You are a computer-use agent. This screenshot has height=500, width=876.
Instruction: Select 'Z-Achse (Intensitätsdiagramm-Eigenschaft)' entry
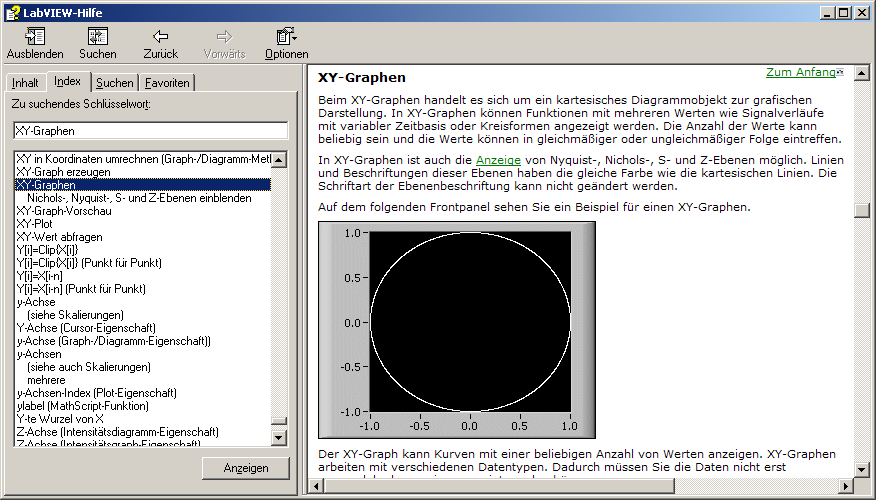[143, 432]
